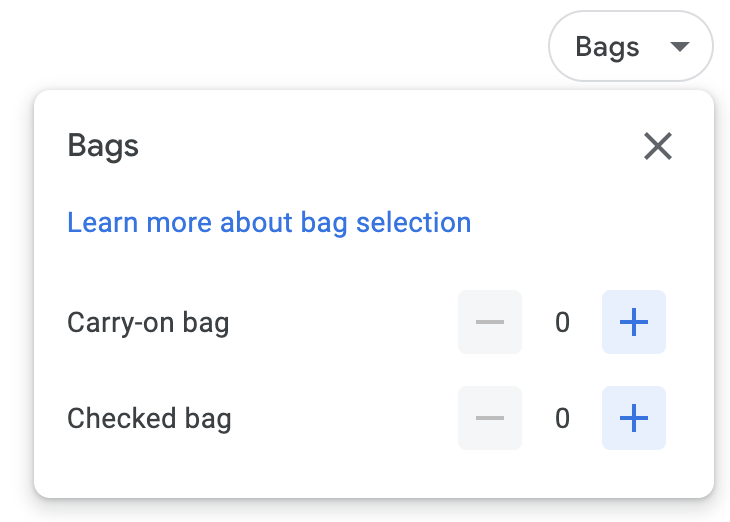Click the Bags panel heading
The height and width of the screenshot is (522, 730).
point(103,146)
